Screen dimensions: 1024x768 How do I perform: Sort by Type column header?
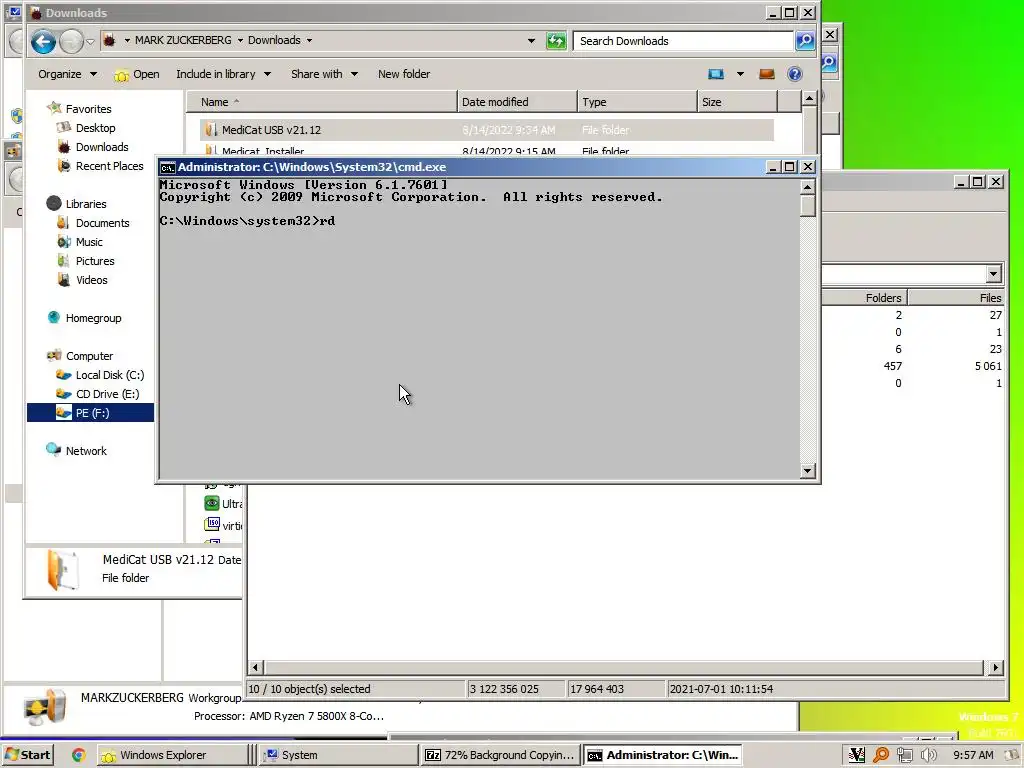(637, 102)
